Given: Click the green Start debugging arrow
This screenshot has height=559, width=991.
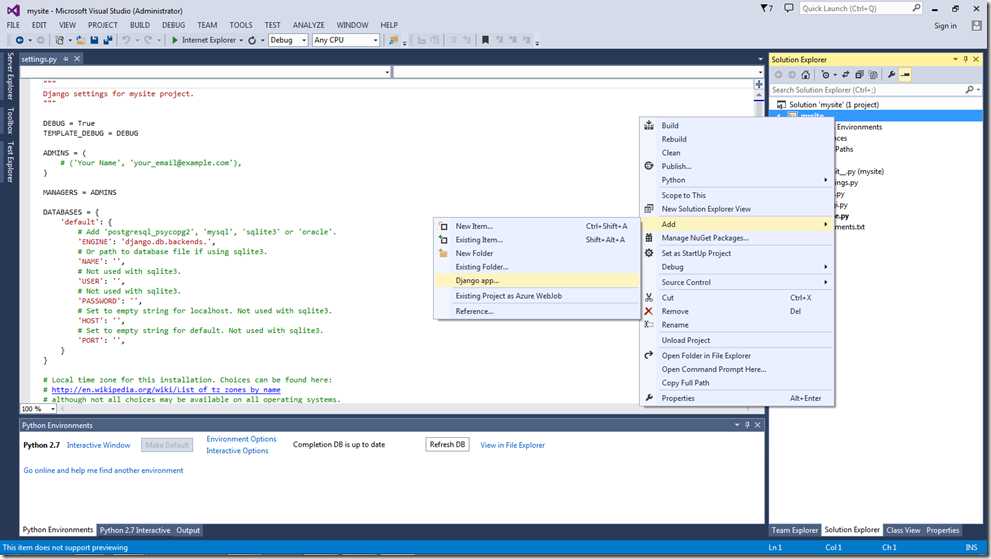Looking at the screenshot, I should click(x=175, y=40).
